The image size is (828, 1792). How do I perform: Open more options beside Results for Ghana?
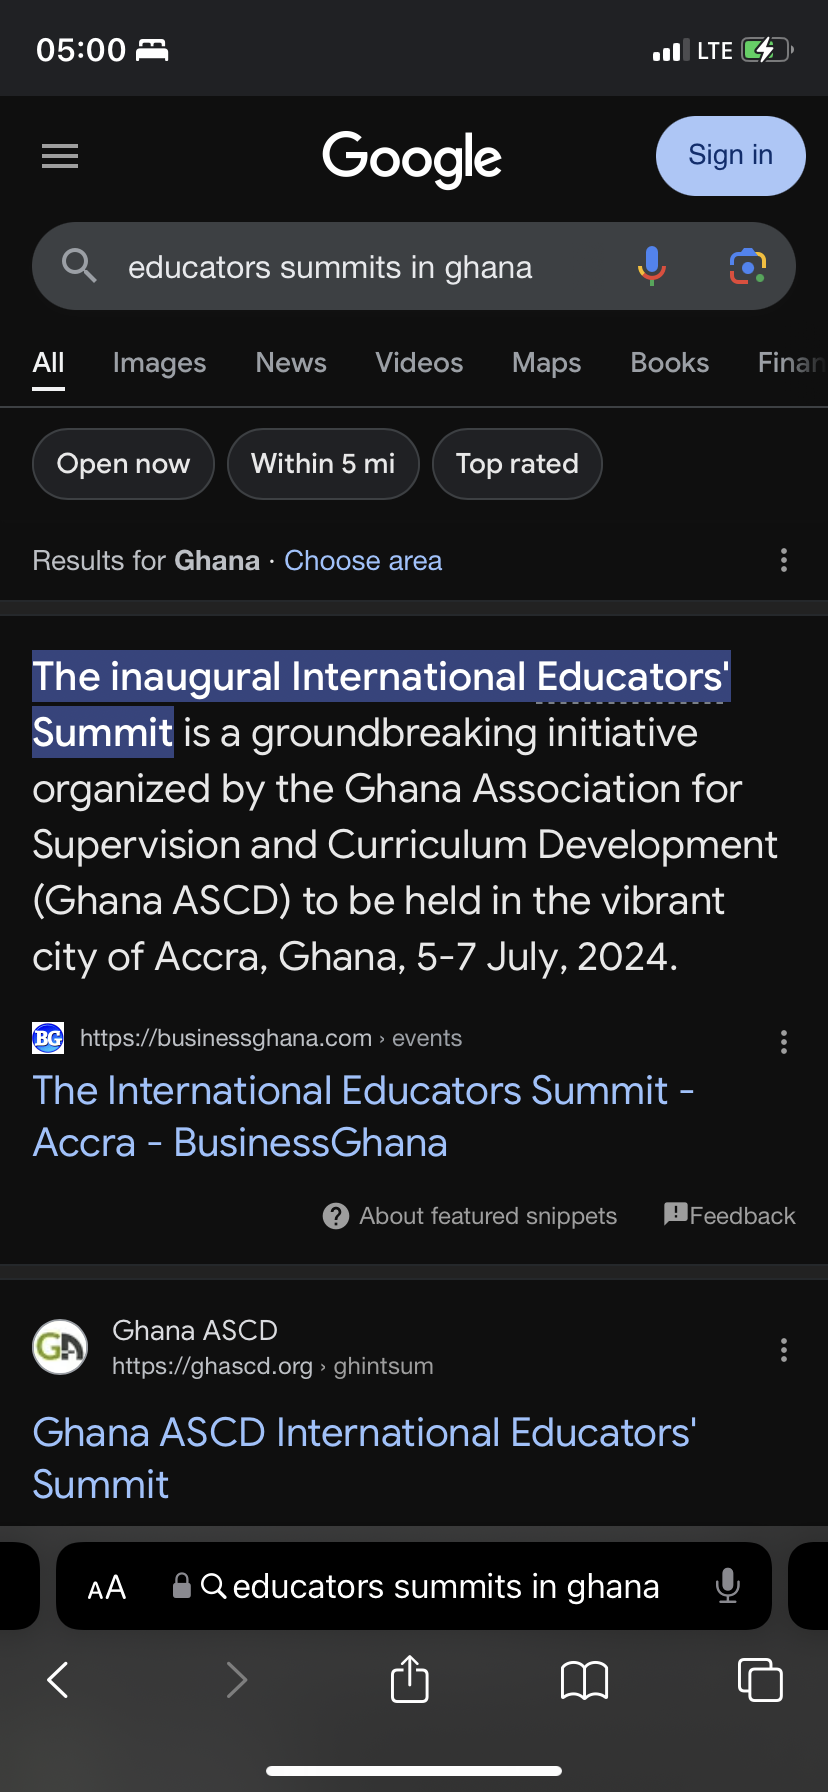[x=784, y=560]
